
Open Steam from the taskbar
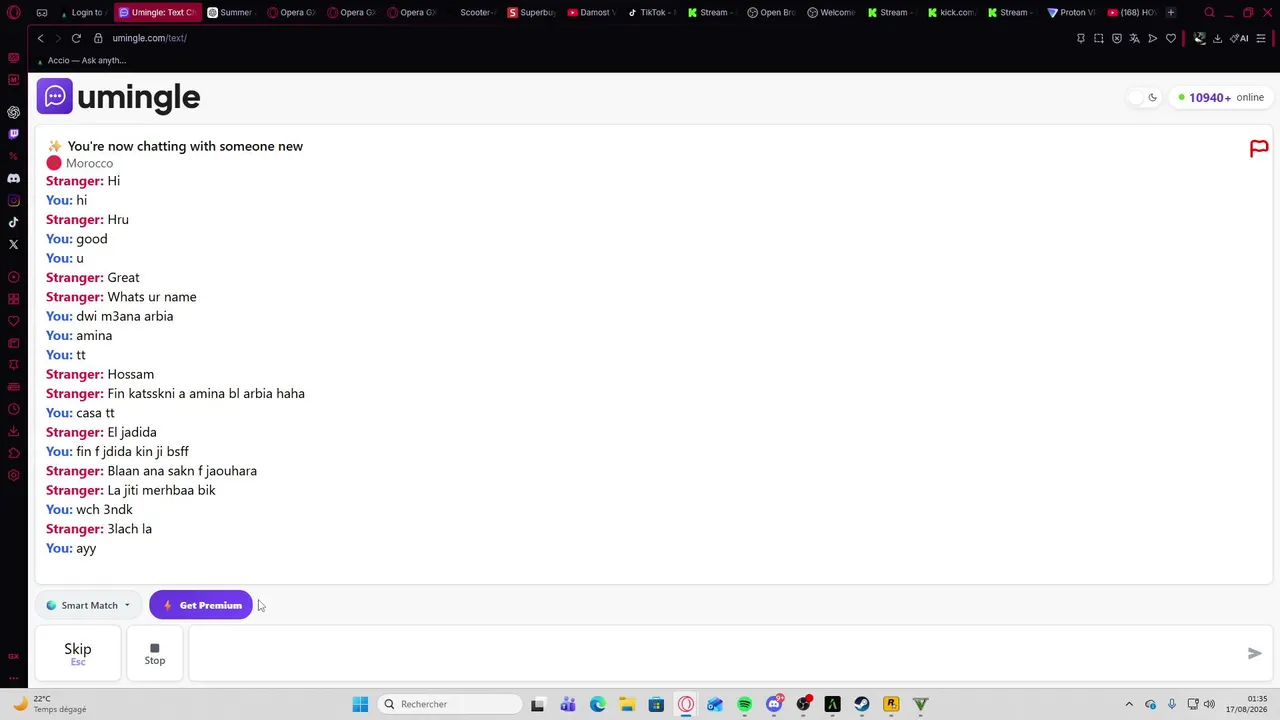[x=861, y=704]
